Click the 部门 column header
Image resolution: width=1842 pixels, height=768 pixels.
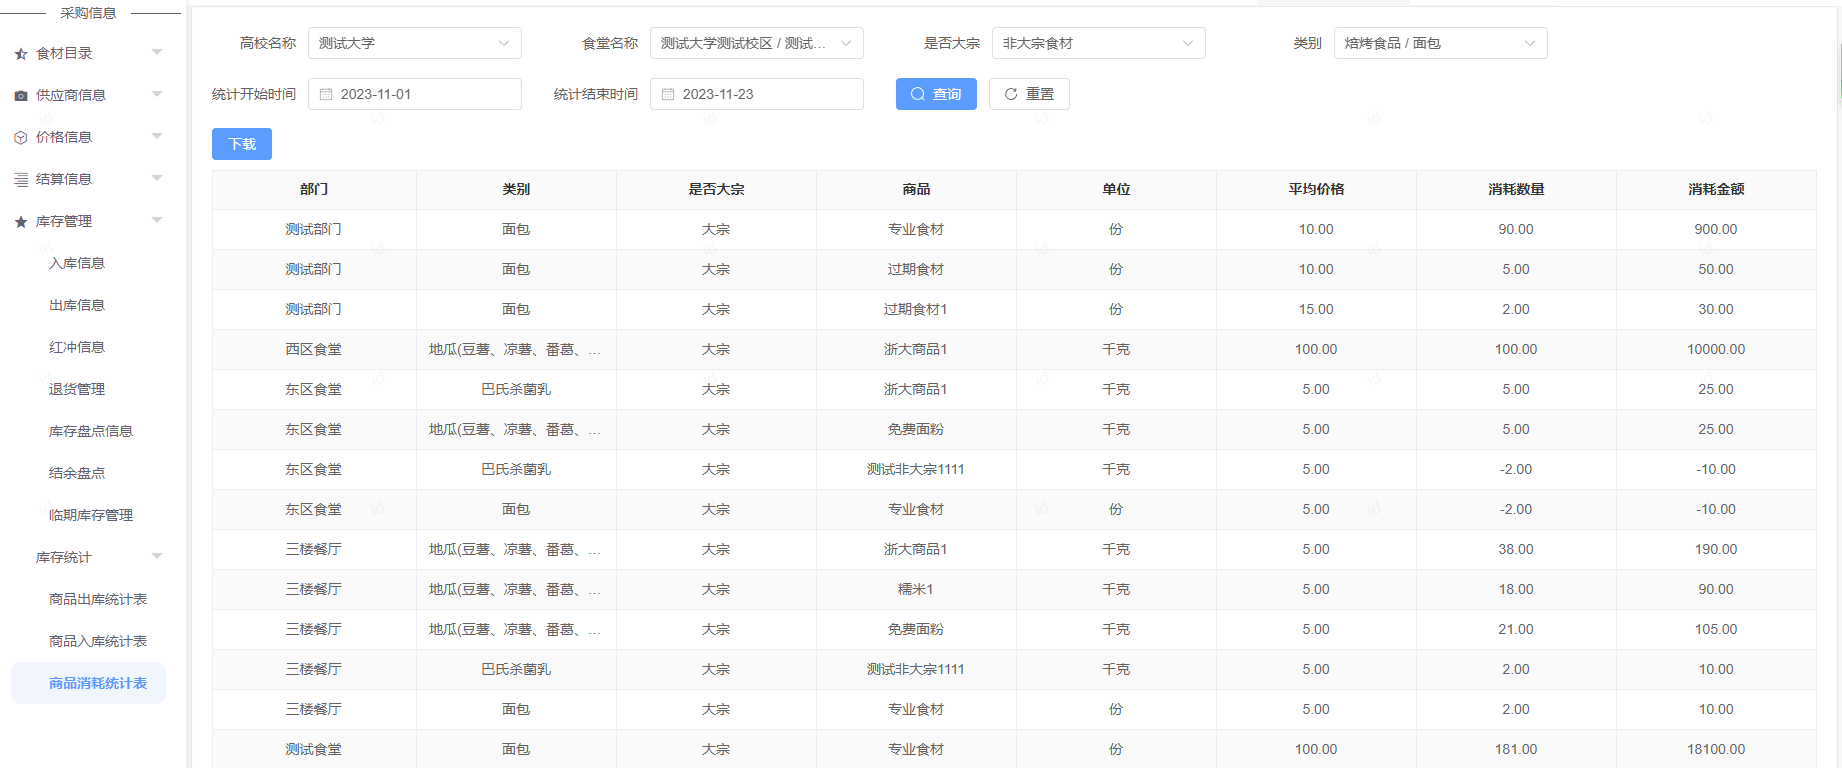(x=314, y=189)
